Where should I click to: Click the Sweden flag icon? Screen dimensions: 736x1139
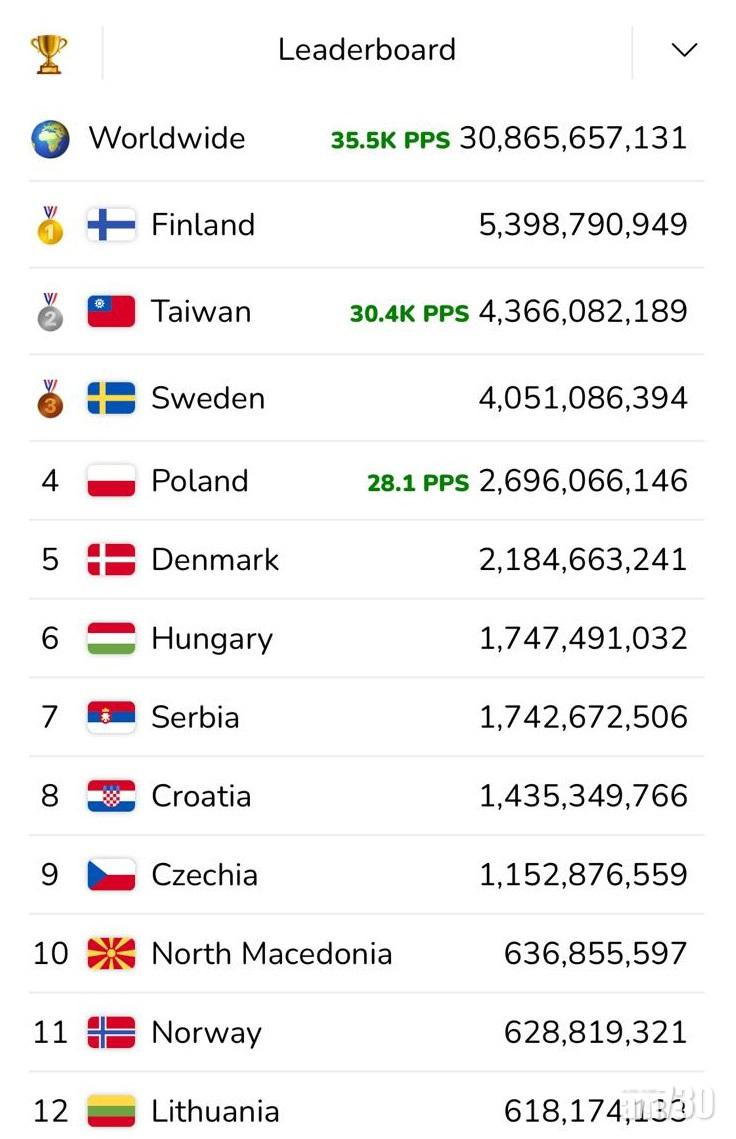(111, 399)
